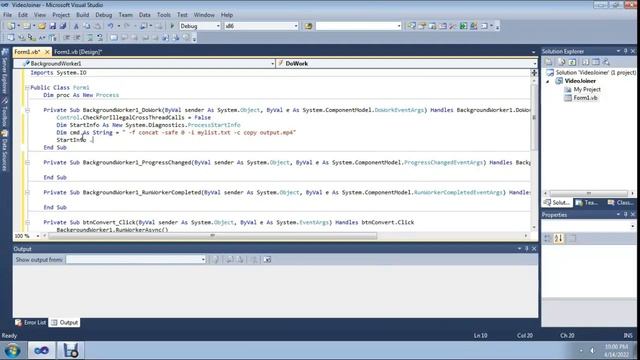Click the code editor vertical scrollbar thumb
The image size is (640, 360).
click(x=534, y=118)
